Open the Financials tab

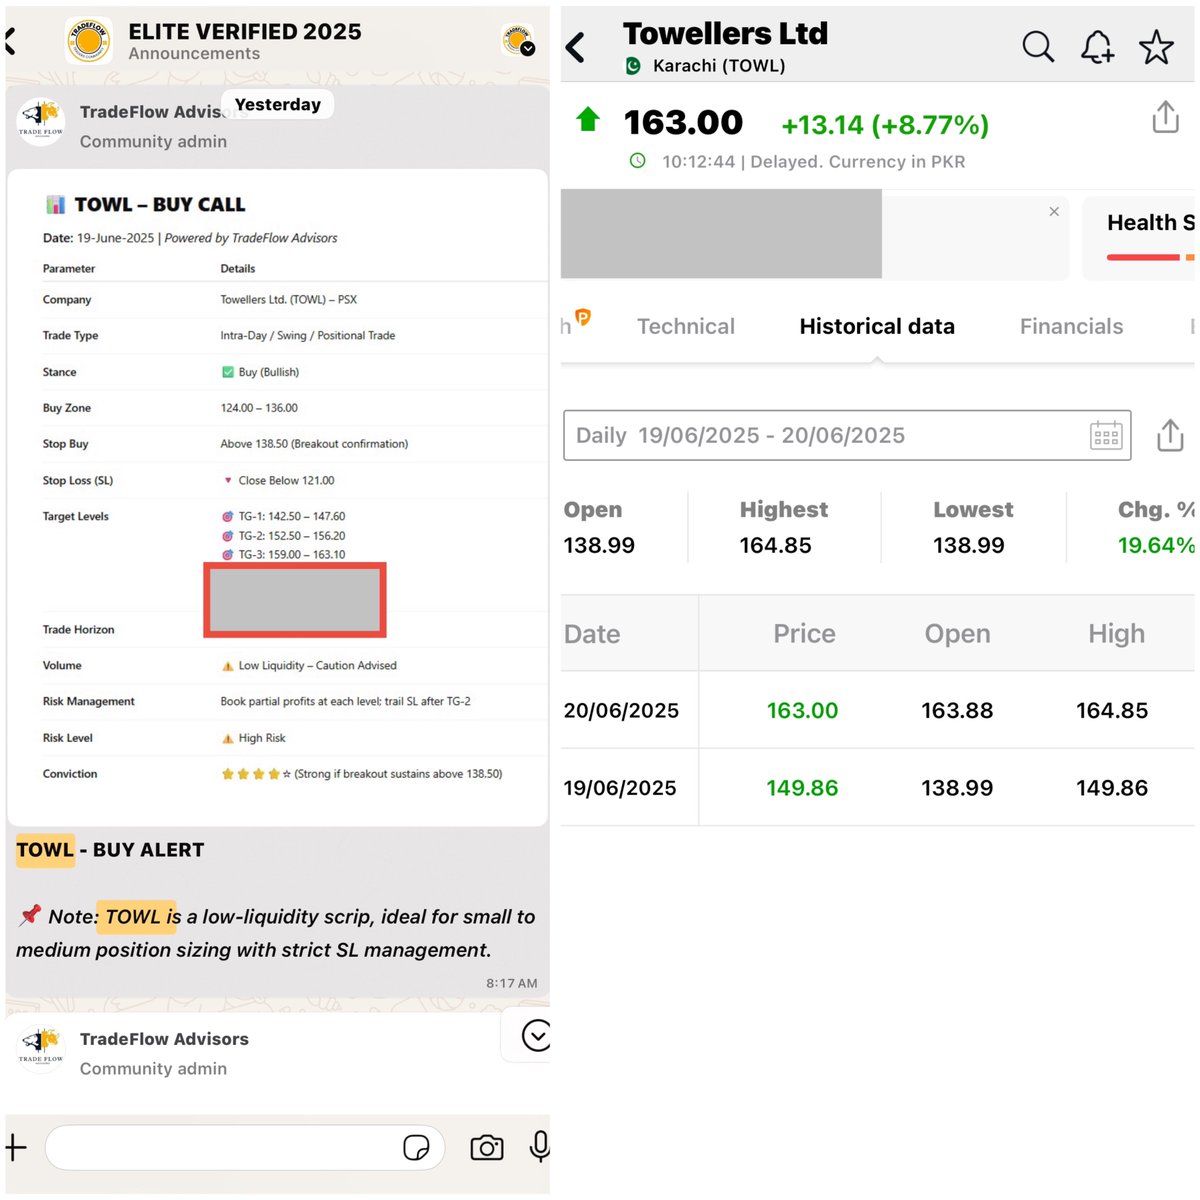coord(1071,326)
